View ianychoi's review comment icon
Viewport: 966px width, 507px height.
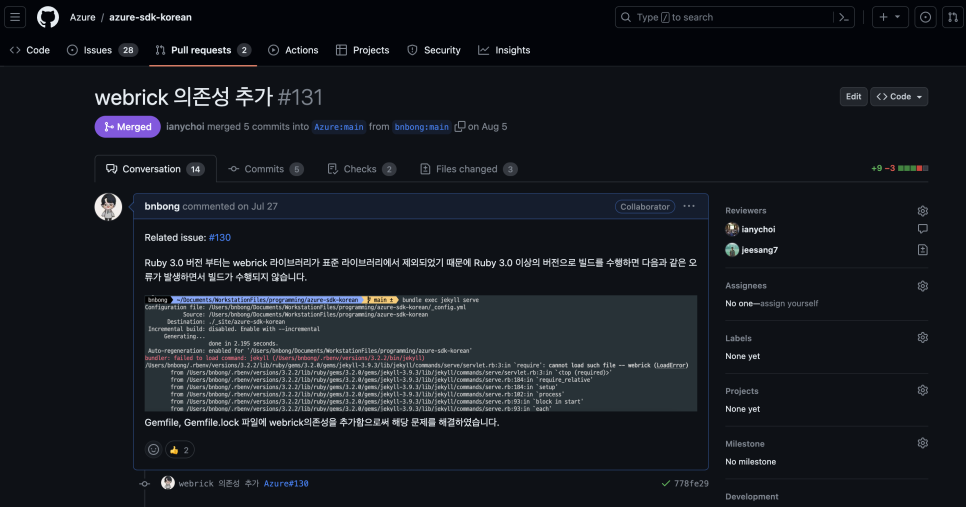[922, 229]
